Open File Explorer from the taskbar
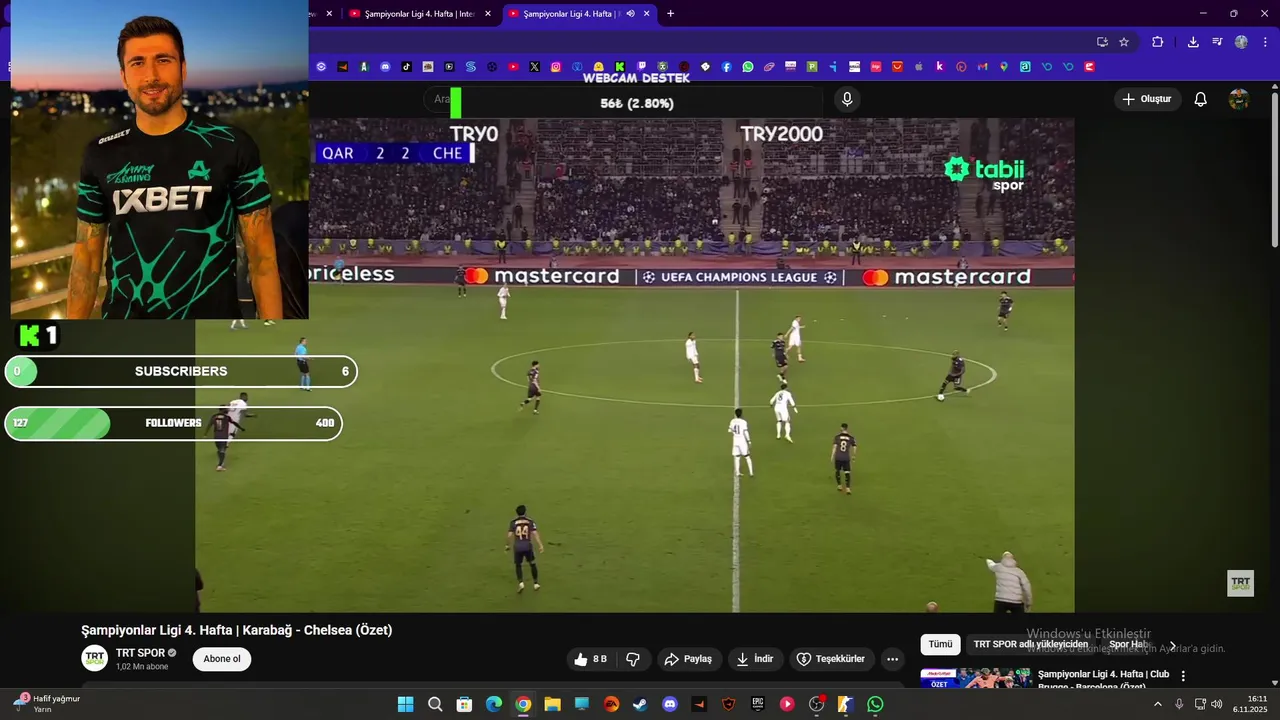The height and width of the screenshot is (720, 1280). (552, 704)
